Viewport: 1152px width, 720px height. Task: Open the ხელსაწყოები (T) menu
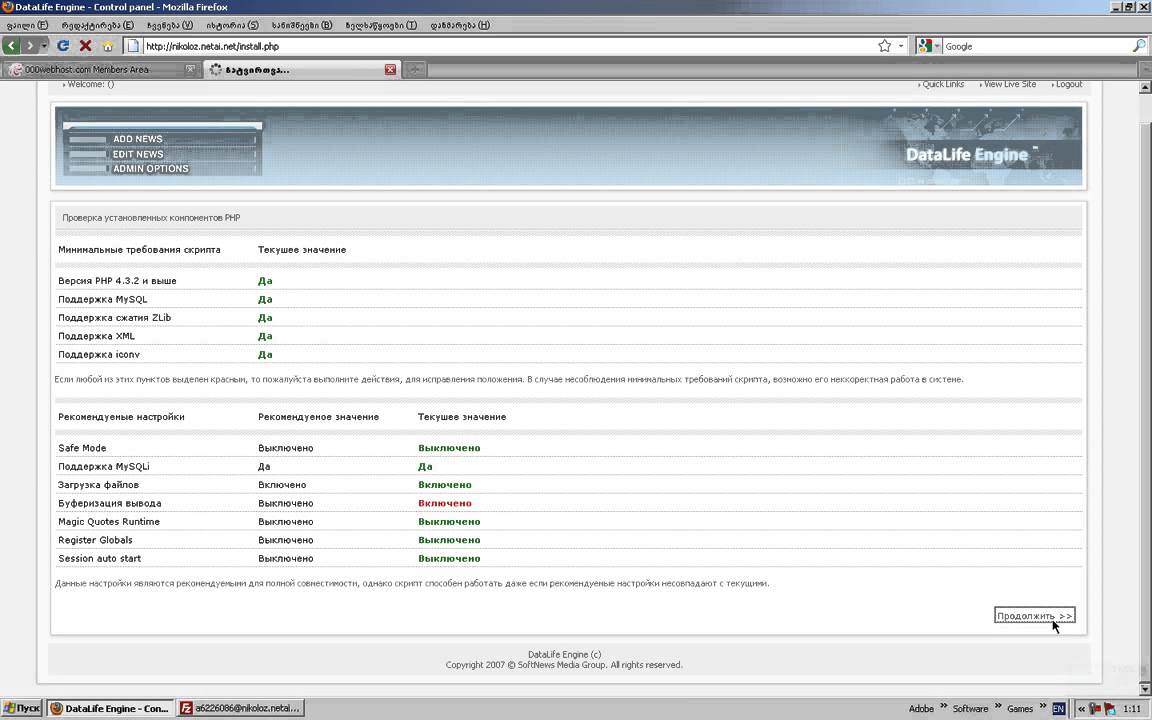(x=381, y=25)
